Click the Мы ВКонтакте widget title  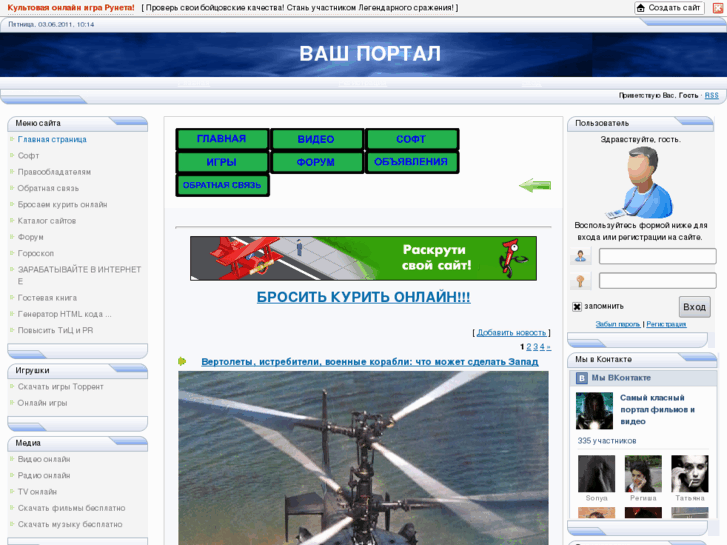pos(621,378)
